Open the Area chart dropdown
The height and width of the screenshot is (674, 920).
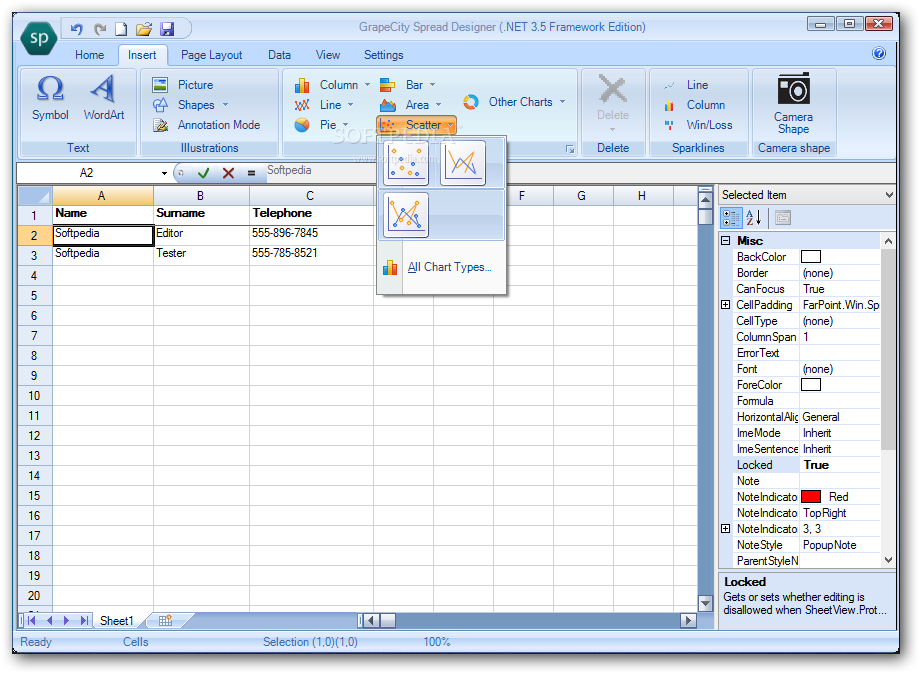pos(438,105)
